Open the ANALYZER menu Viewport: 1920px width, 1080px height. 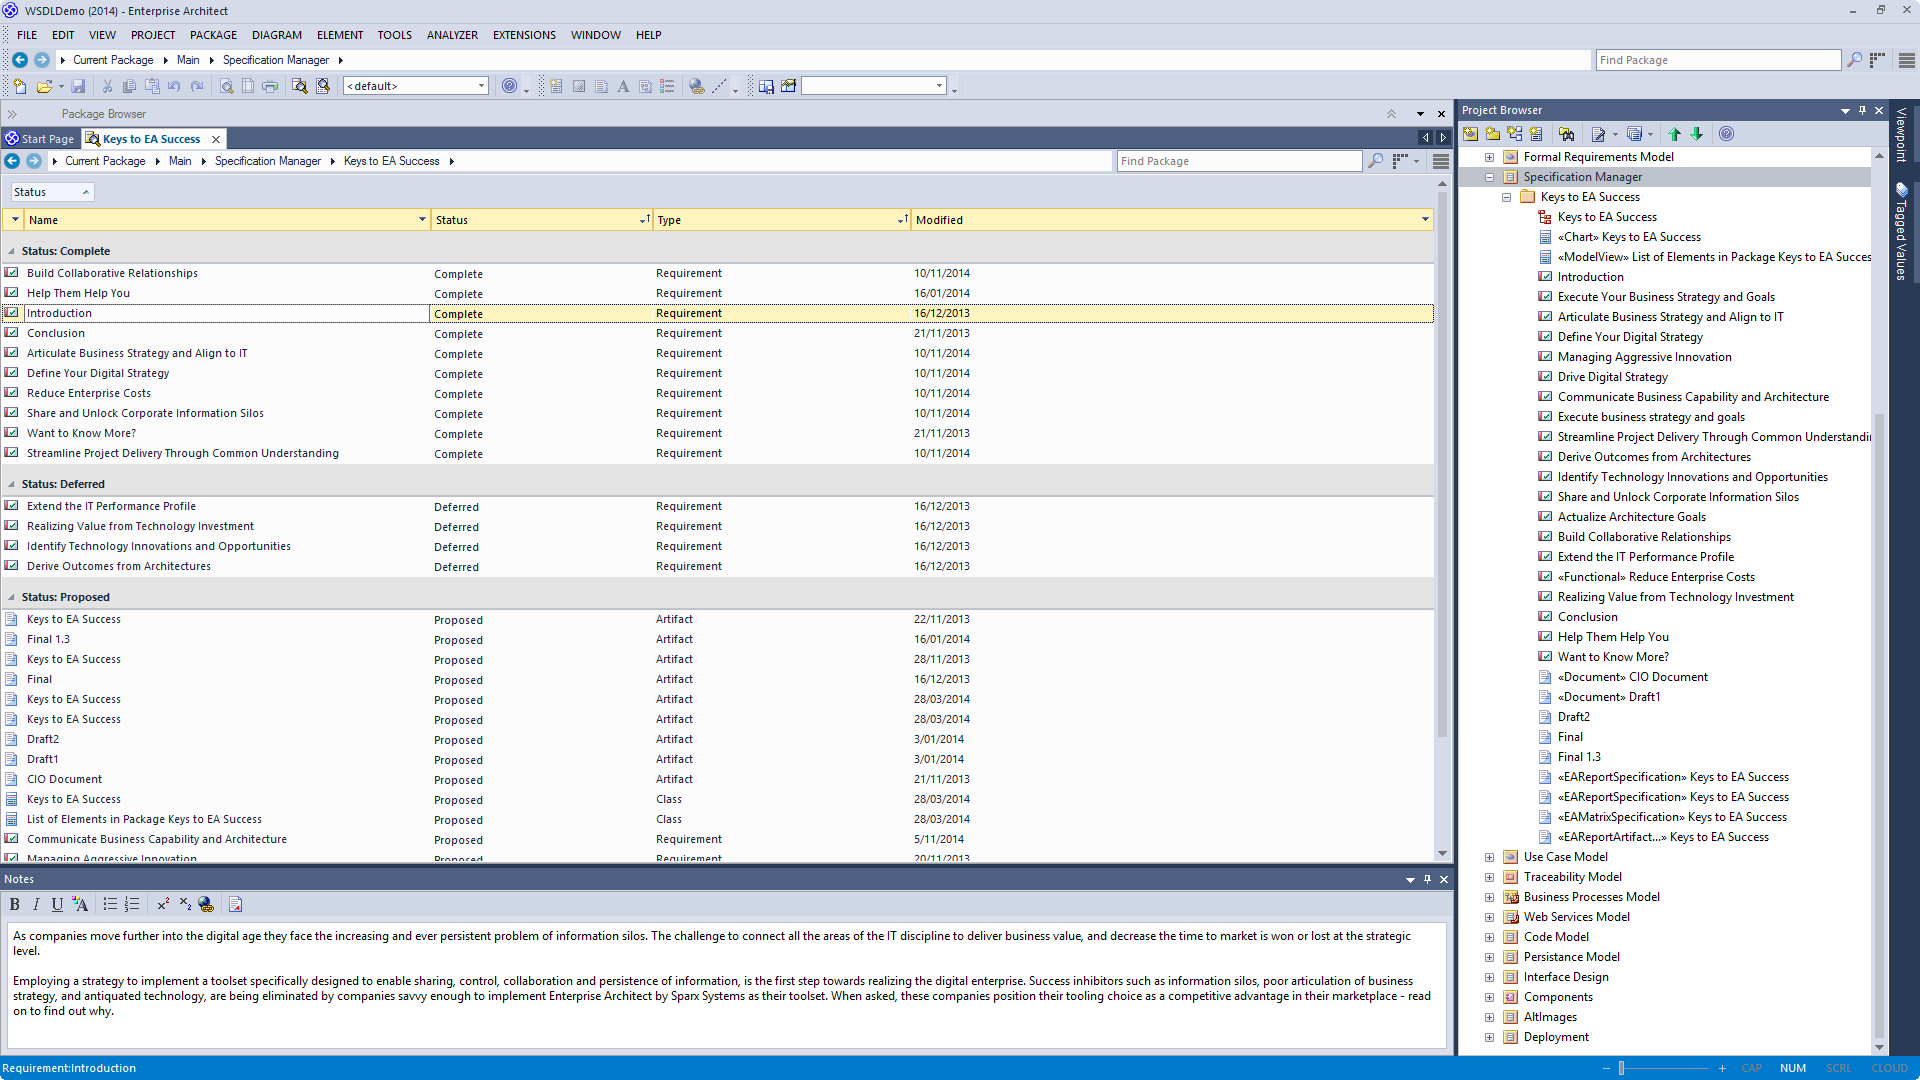pos(452,35)
